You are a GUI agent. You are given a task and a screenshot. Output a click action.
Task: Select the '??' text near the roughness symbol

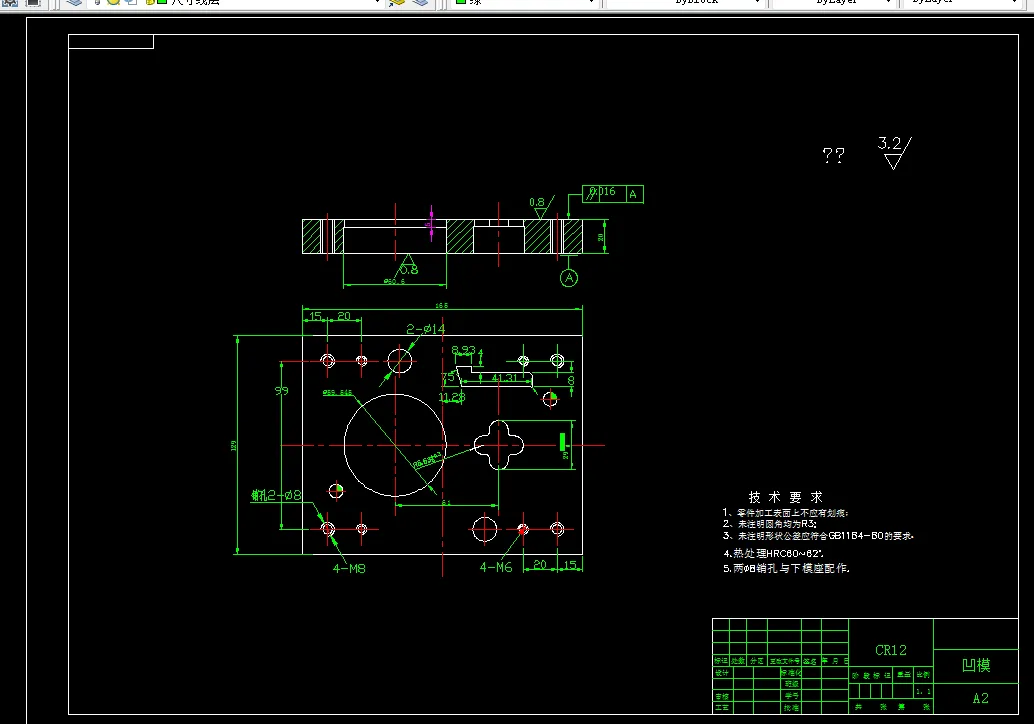coord(834,156)
